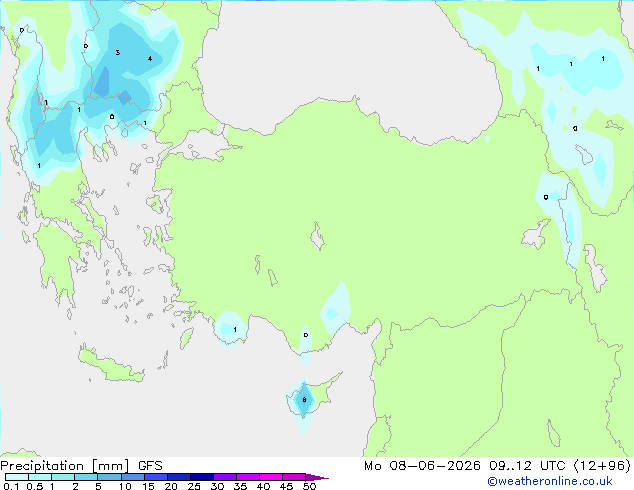Click legend scale label '35'
This screenshot has height=490, width=634.
point(240,486)
